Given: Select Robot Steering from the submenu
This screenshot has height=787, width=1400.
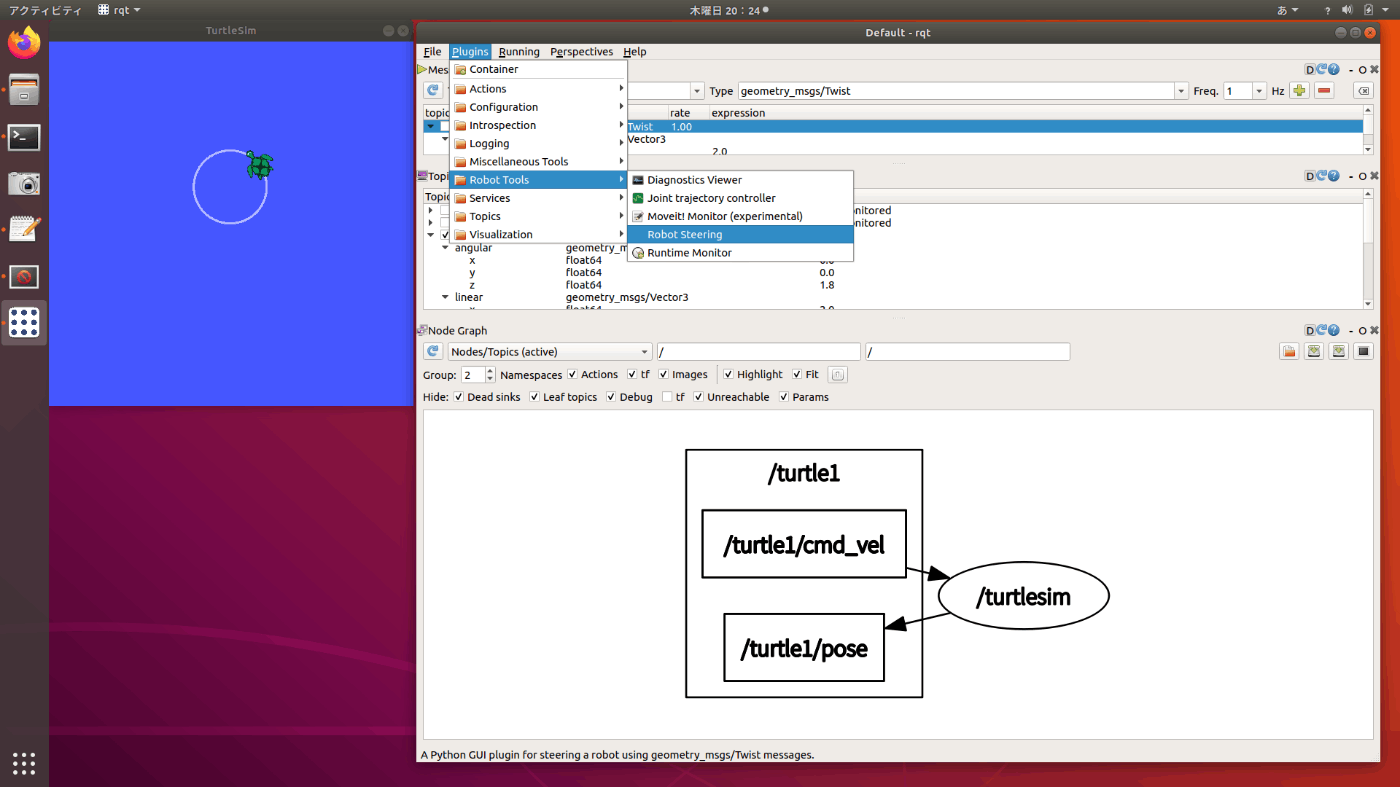Looking at the screenshot, I should click(740, 234).
